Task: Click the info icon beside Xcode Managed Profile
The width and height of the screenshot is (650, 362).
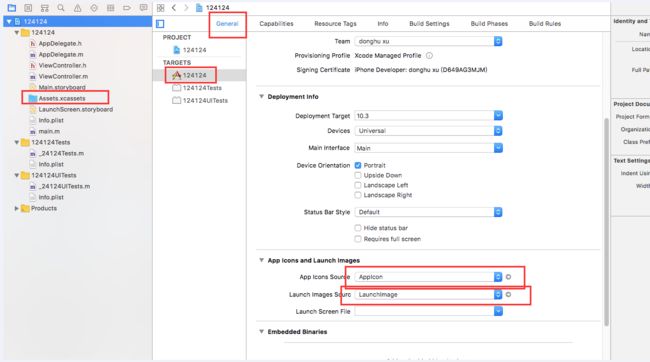Action: (x=429, y=56)
